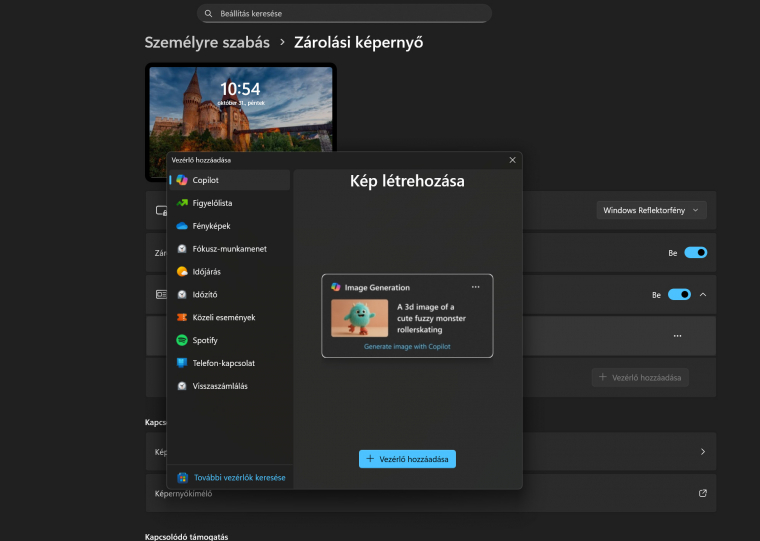Select Visszaszámlálás in the widget list
This screenshot has height=541, width=760.
click(x=220, y=386)
